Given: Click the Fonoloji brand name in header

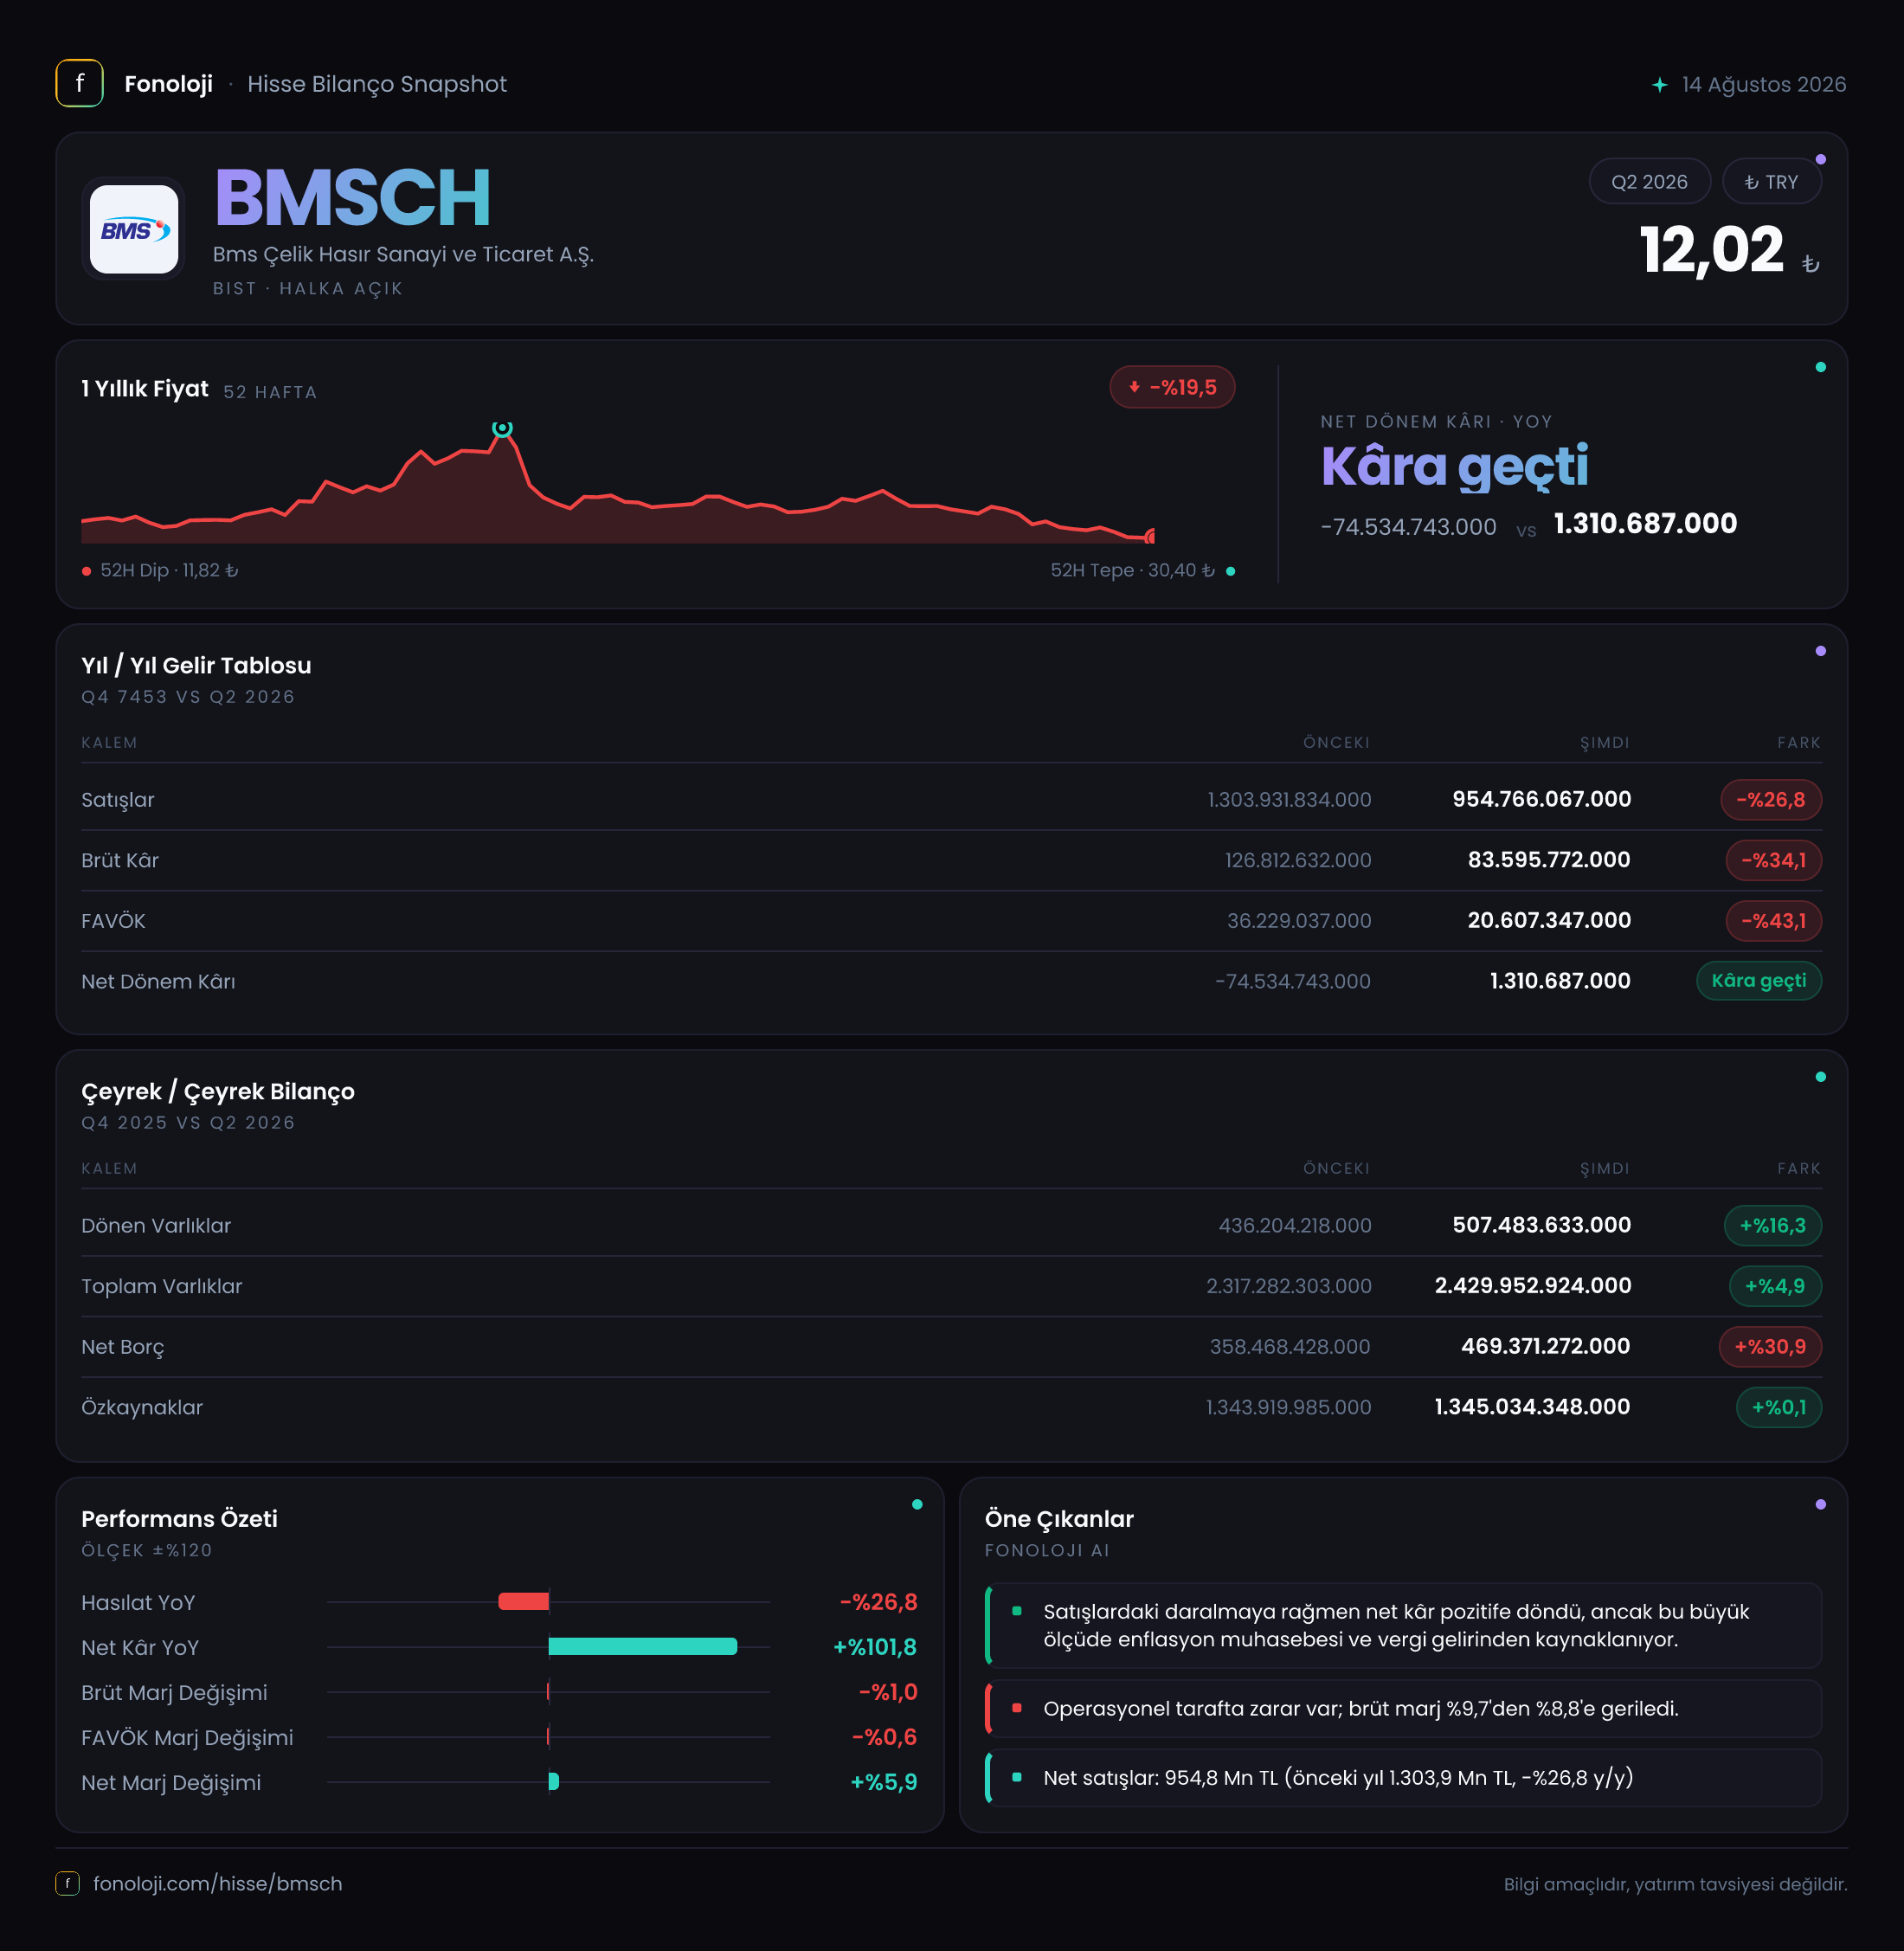Looking at the screenshot, I should (x=168, y=84).
